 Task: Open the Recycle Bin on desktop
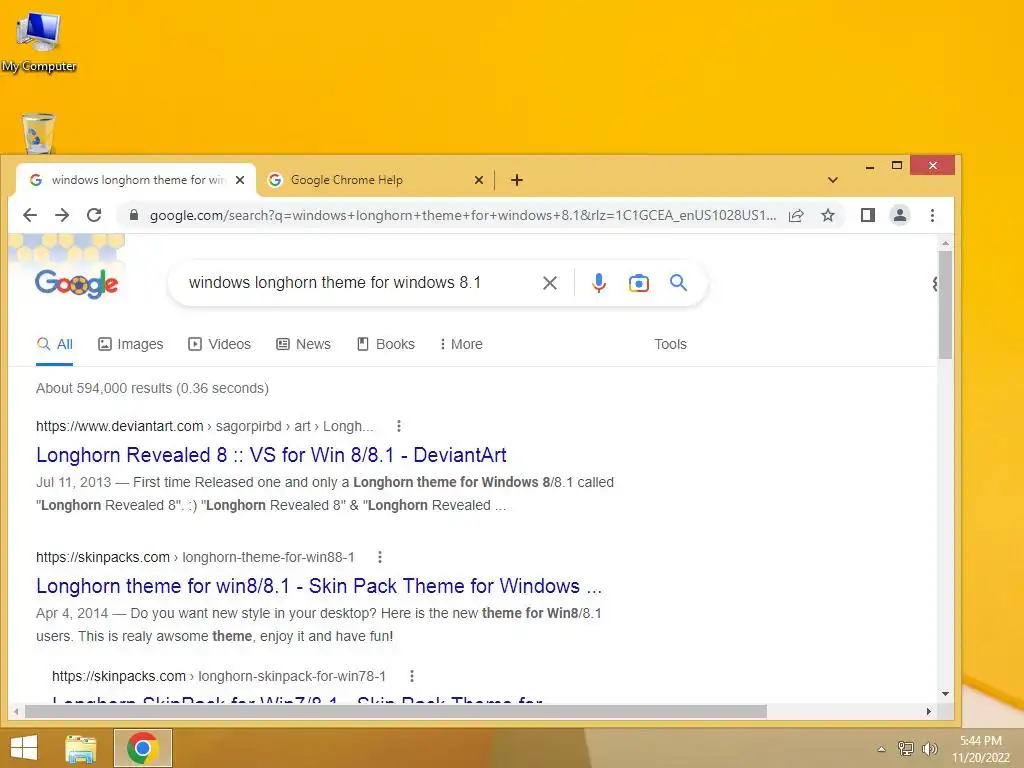pyautogui.click(x=39, y=133)
